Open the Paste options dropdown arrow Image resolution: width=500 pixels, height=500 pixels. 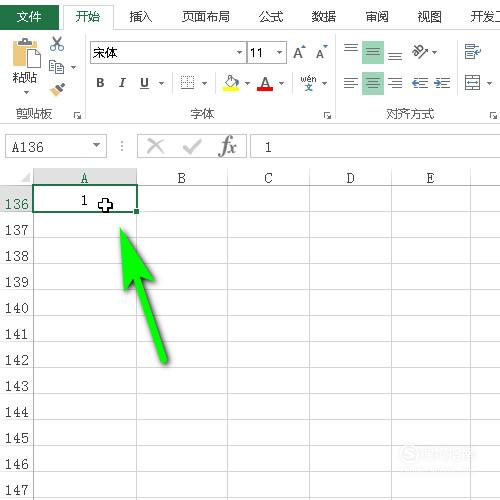(26, 92)
